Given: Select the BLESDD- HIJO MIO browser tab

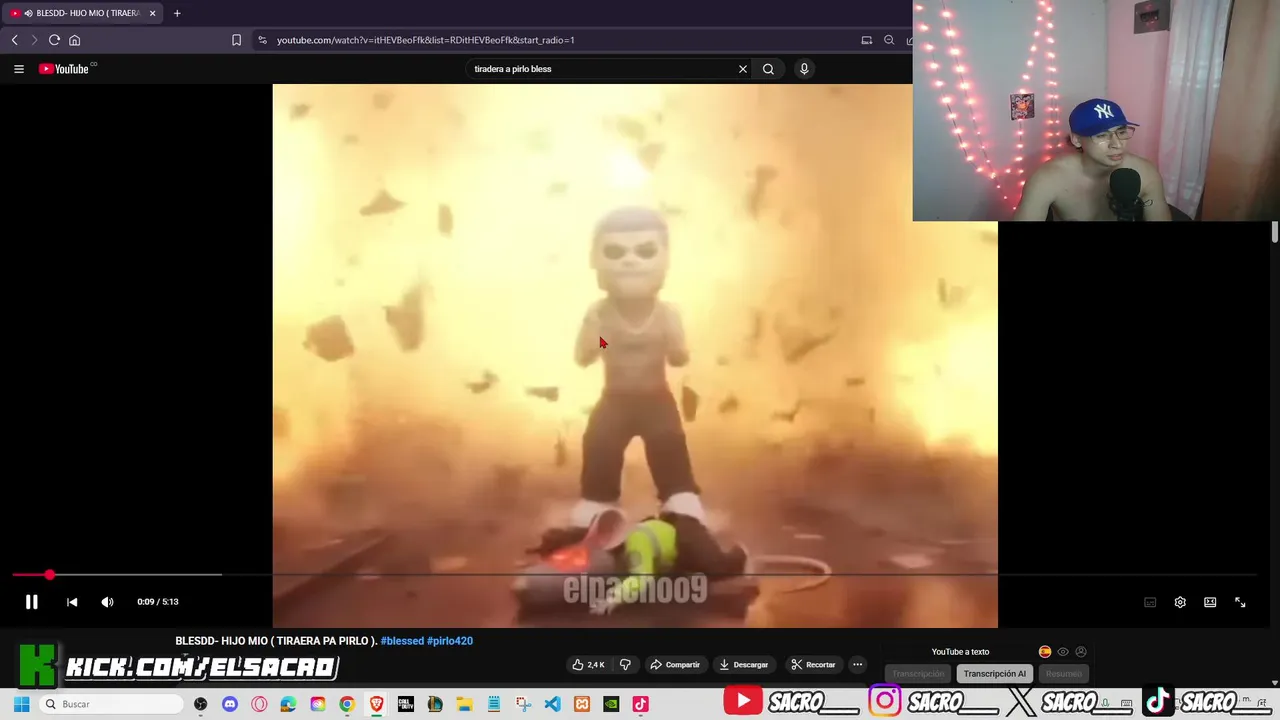Looking at the screenshot, I should coord(84,13).
